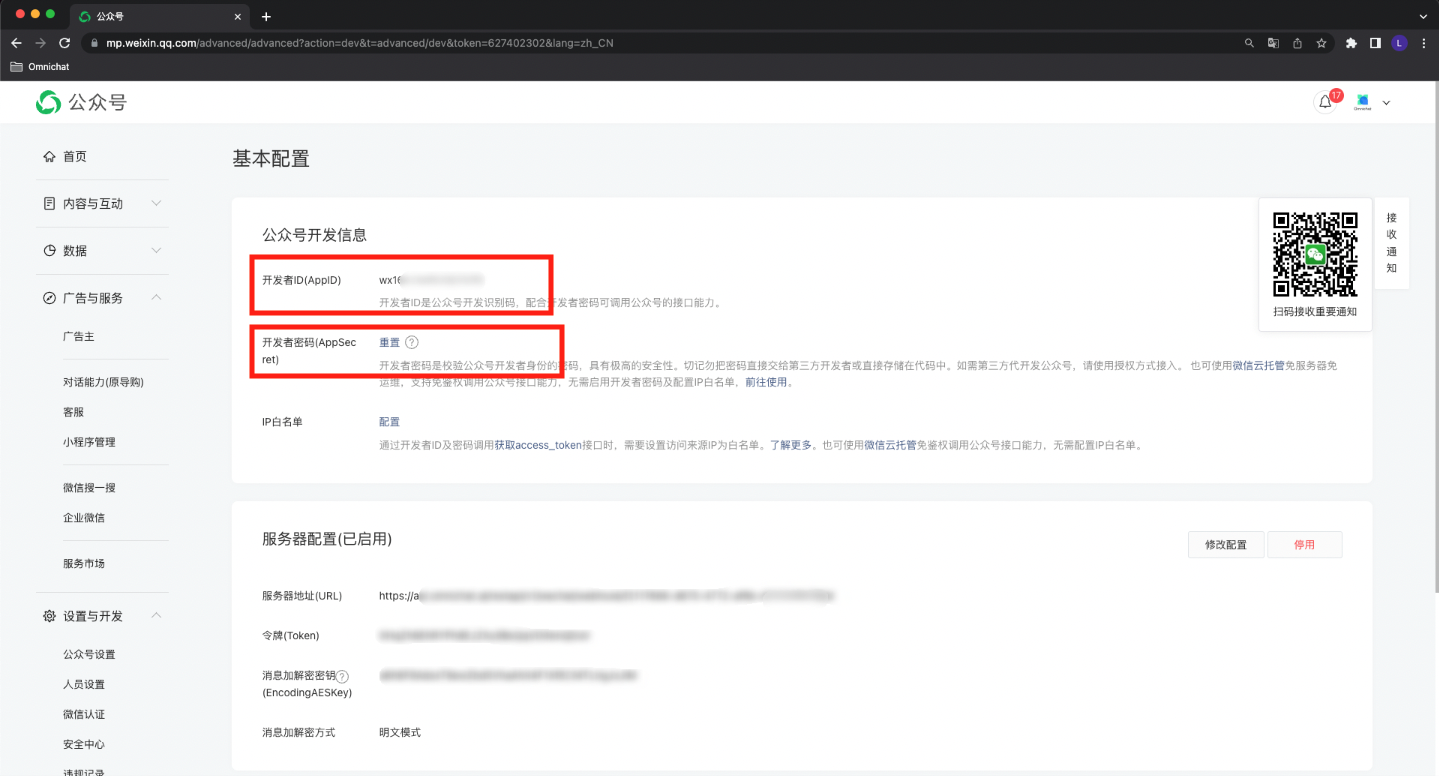Open the account avatar dropdown

1372,102
